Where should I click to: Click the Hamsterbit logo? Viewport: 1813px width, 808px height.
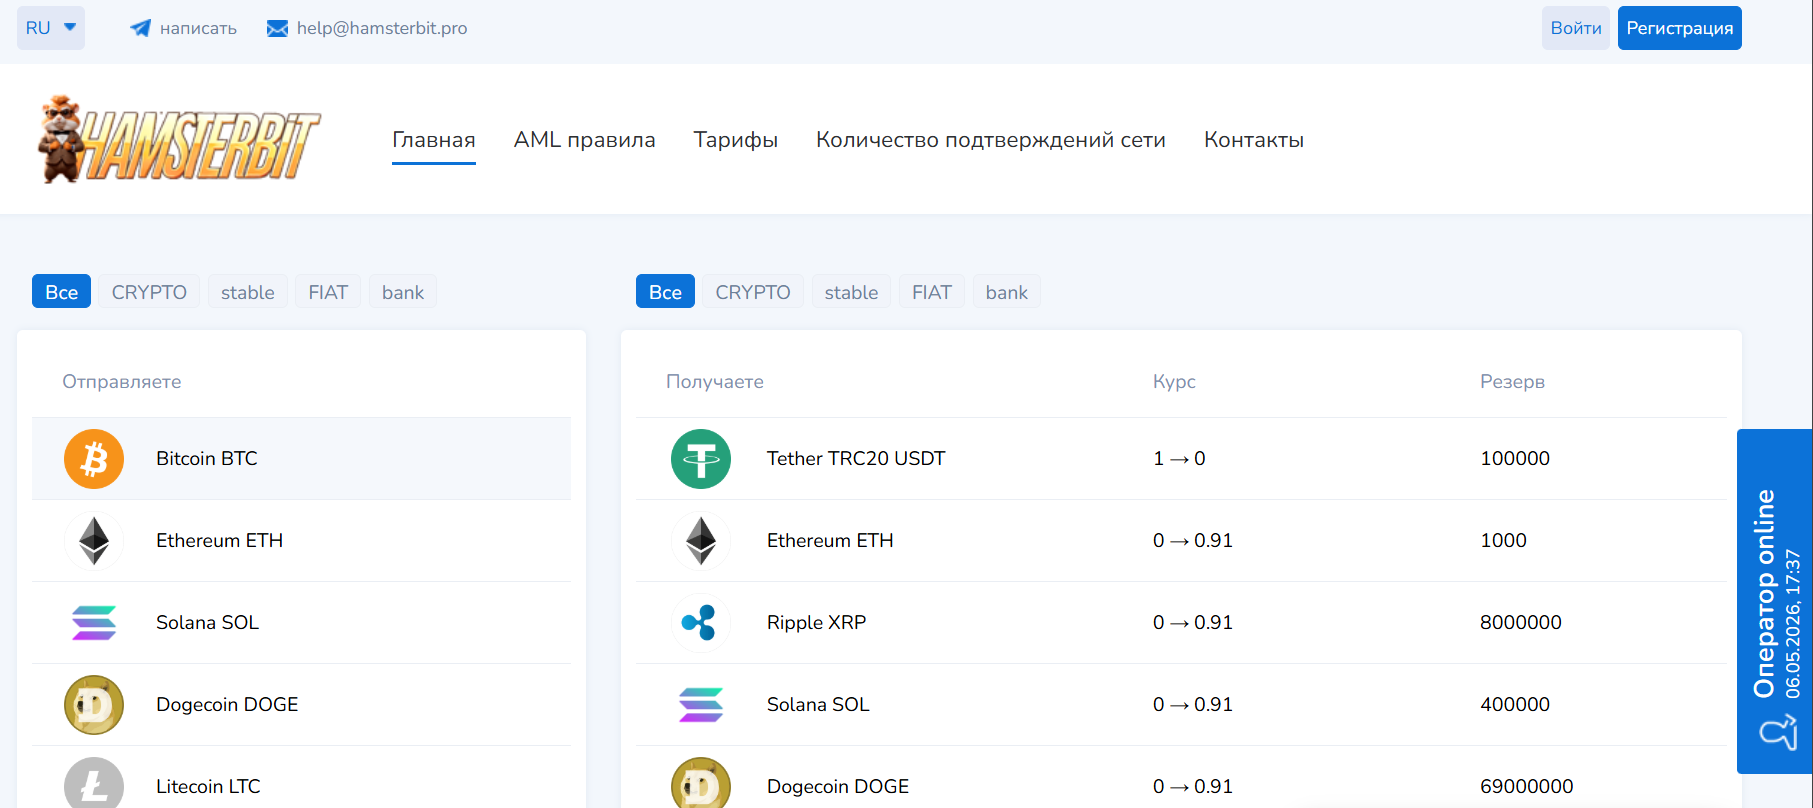pyautogui.click(x=179, y=140)
